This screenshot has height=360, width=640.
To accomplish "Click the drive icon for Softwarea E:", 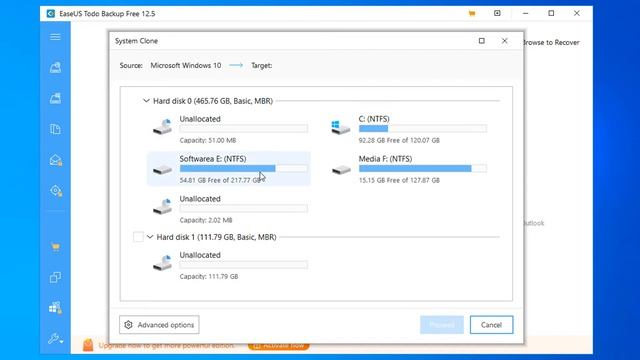I will coord(162,169).
